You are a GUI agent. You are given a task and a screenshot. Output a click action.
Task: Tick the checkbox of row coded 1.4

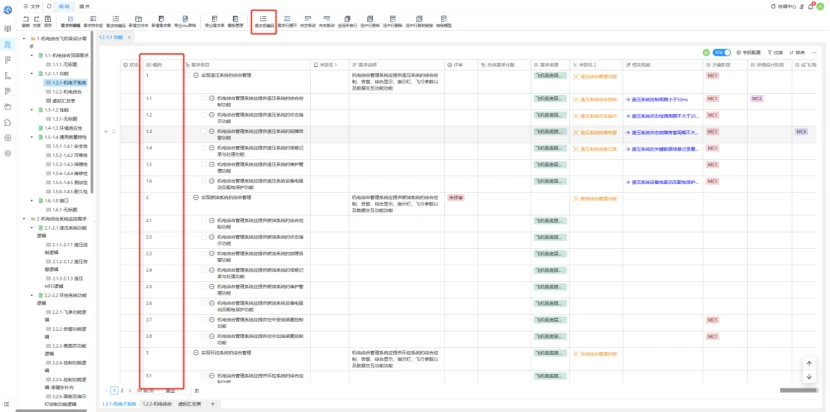pyautogui.click(x=204, y=148)
